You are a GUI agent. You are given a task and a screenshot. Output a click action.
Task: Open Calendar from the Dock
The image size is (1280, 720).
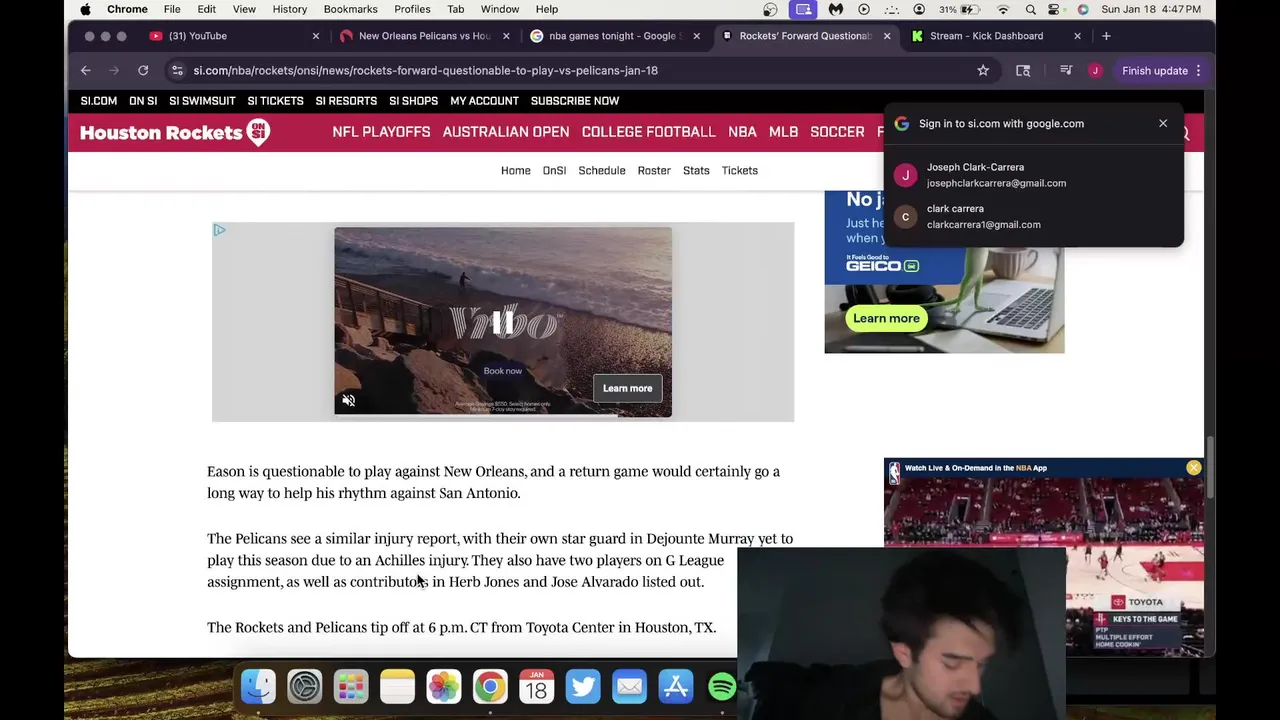(537, 686)
